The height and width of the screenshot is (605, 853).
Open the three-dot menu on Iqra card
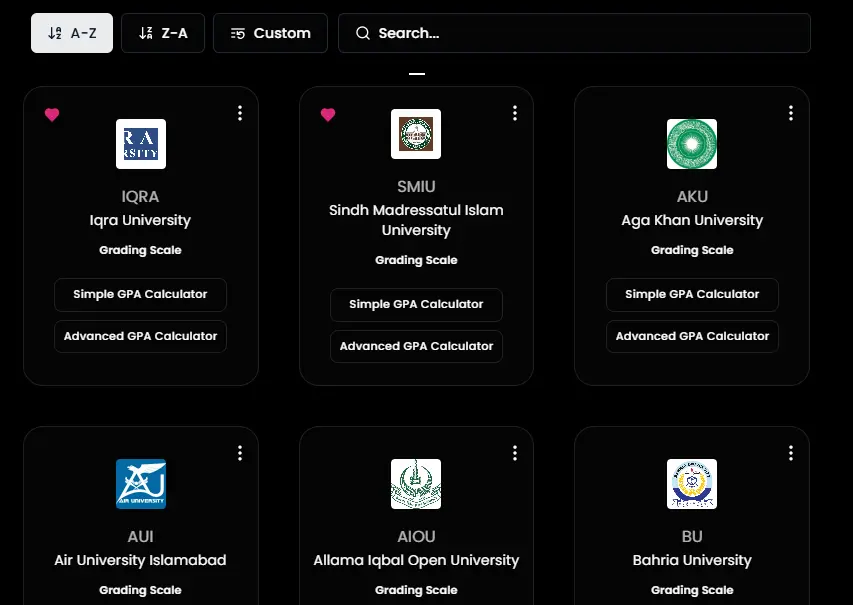pos(240,113)
